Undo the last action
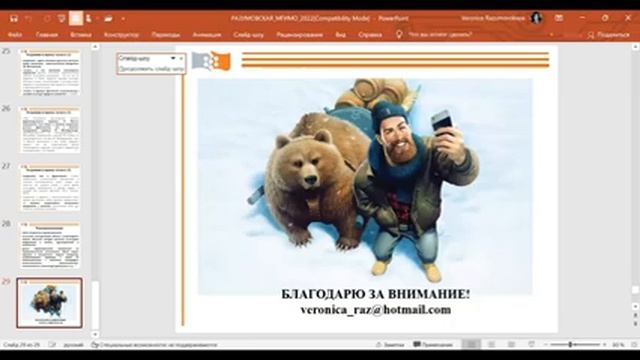The width and height of the screenshot is (640, 360). (29, 19)
